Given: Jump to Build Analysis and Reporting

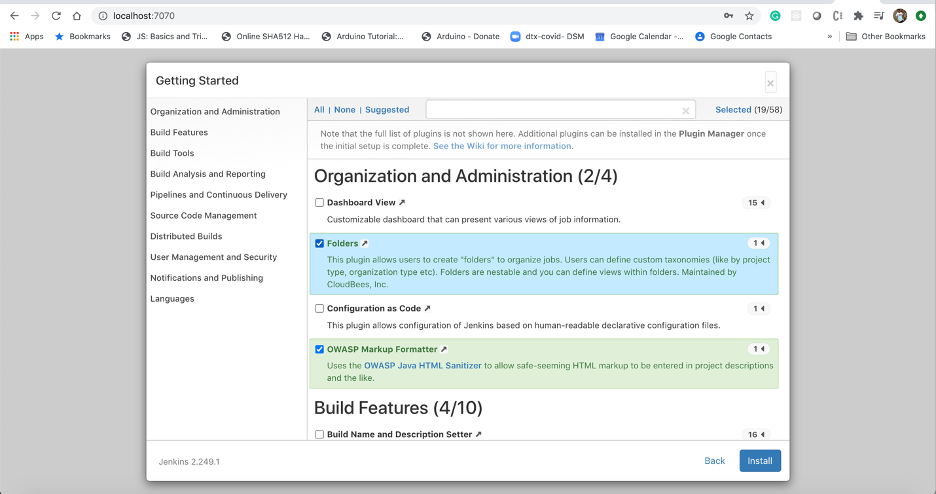Looking at the screenshot, I should pyautogui.click(x=208, y=174).
